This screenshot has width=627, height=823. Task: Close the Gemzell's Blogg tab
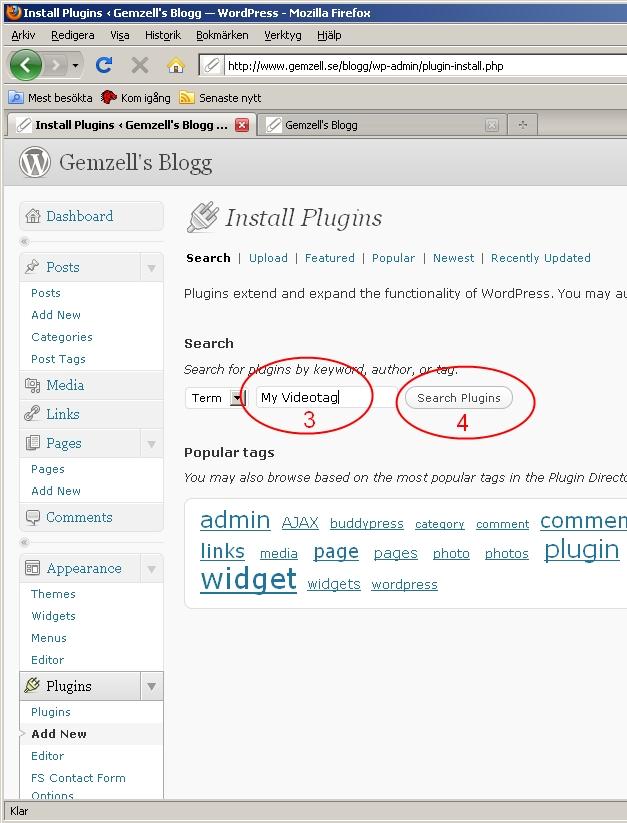[x=492, y=125]
